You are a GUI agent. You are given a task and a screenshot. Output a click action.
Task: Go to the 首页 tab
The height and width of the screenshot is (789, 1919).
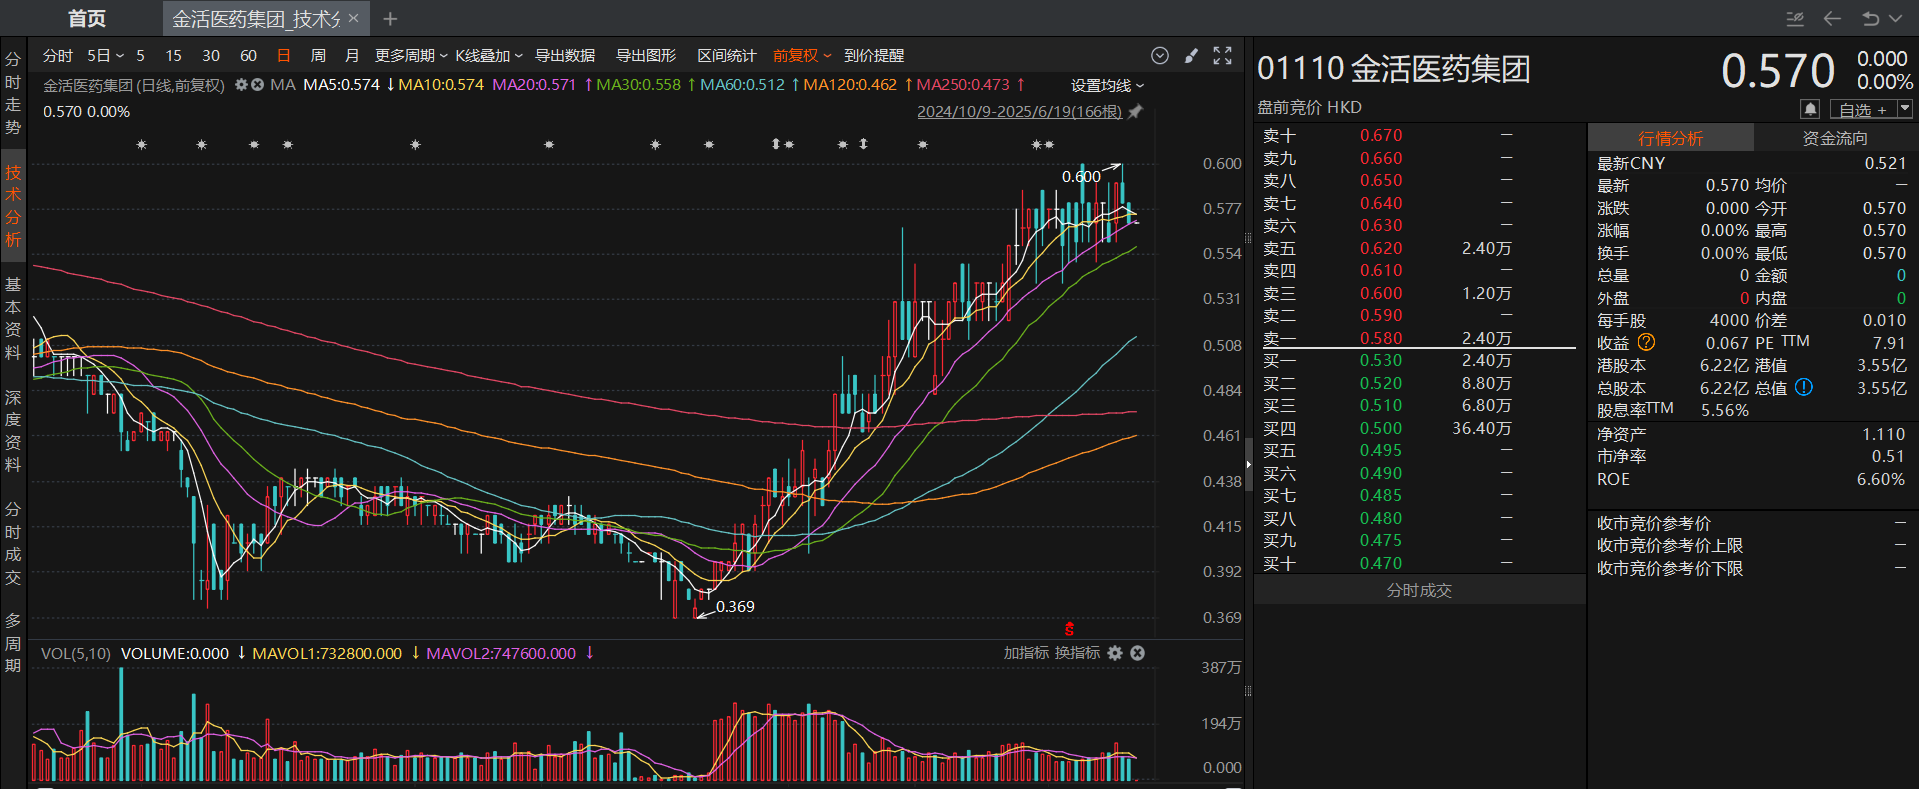(86, 19)
